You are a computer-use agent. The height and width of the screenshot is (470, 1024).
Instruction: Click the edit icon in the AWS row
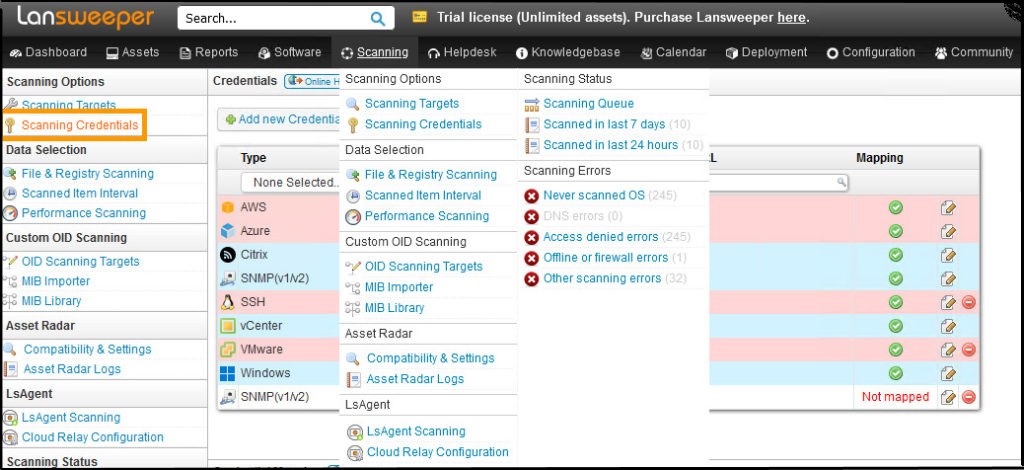click(948, 208)
